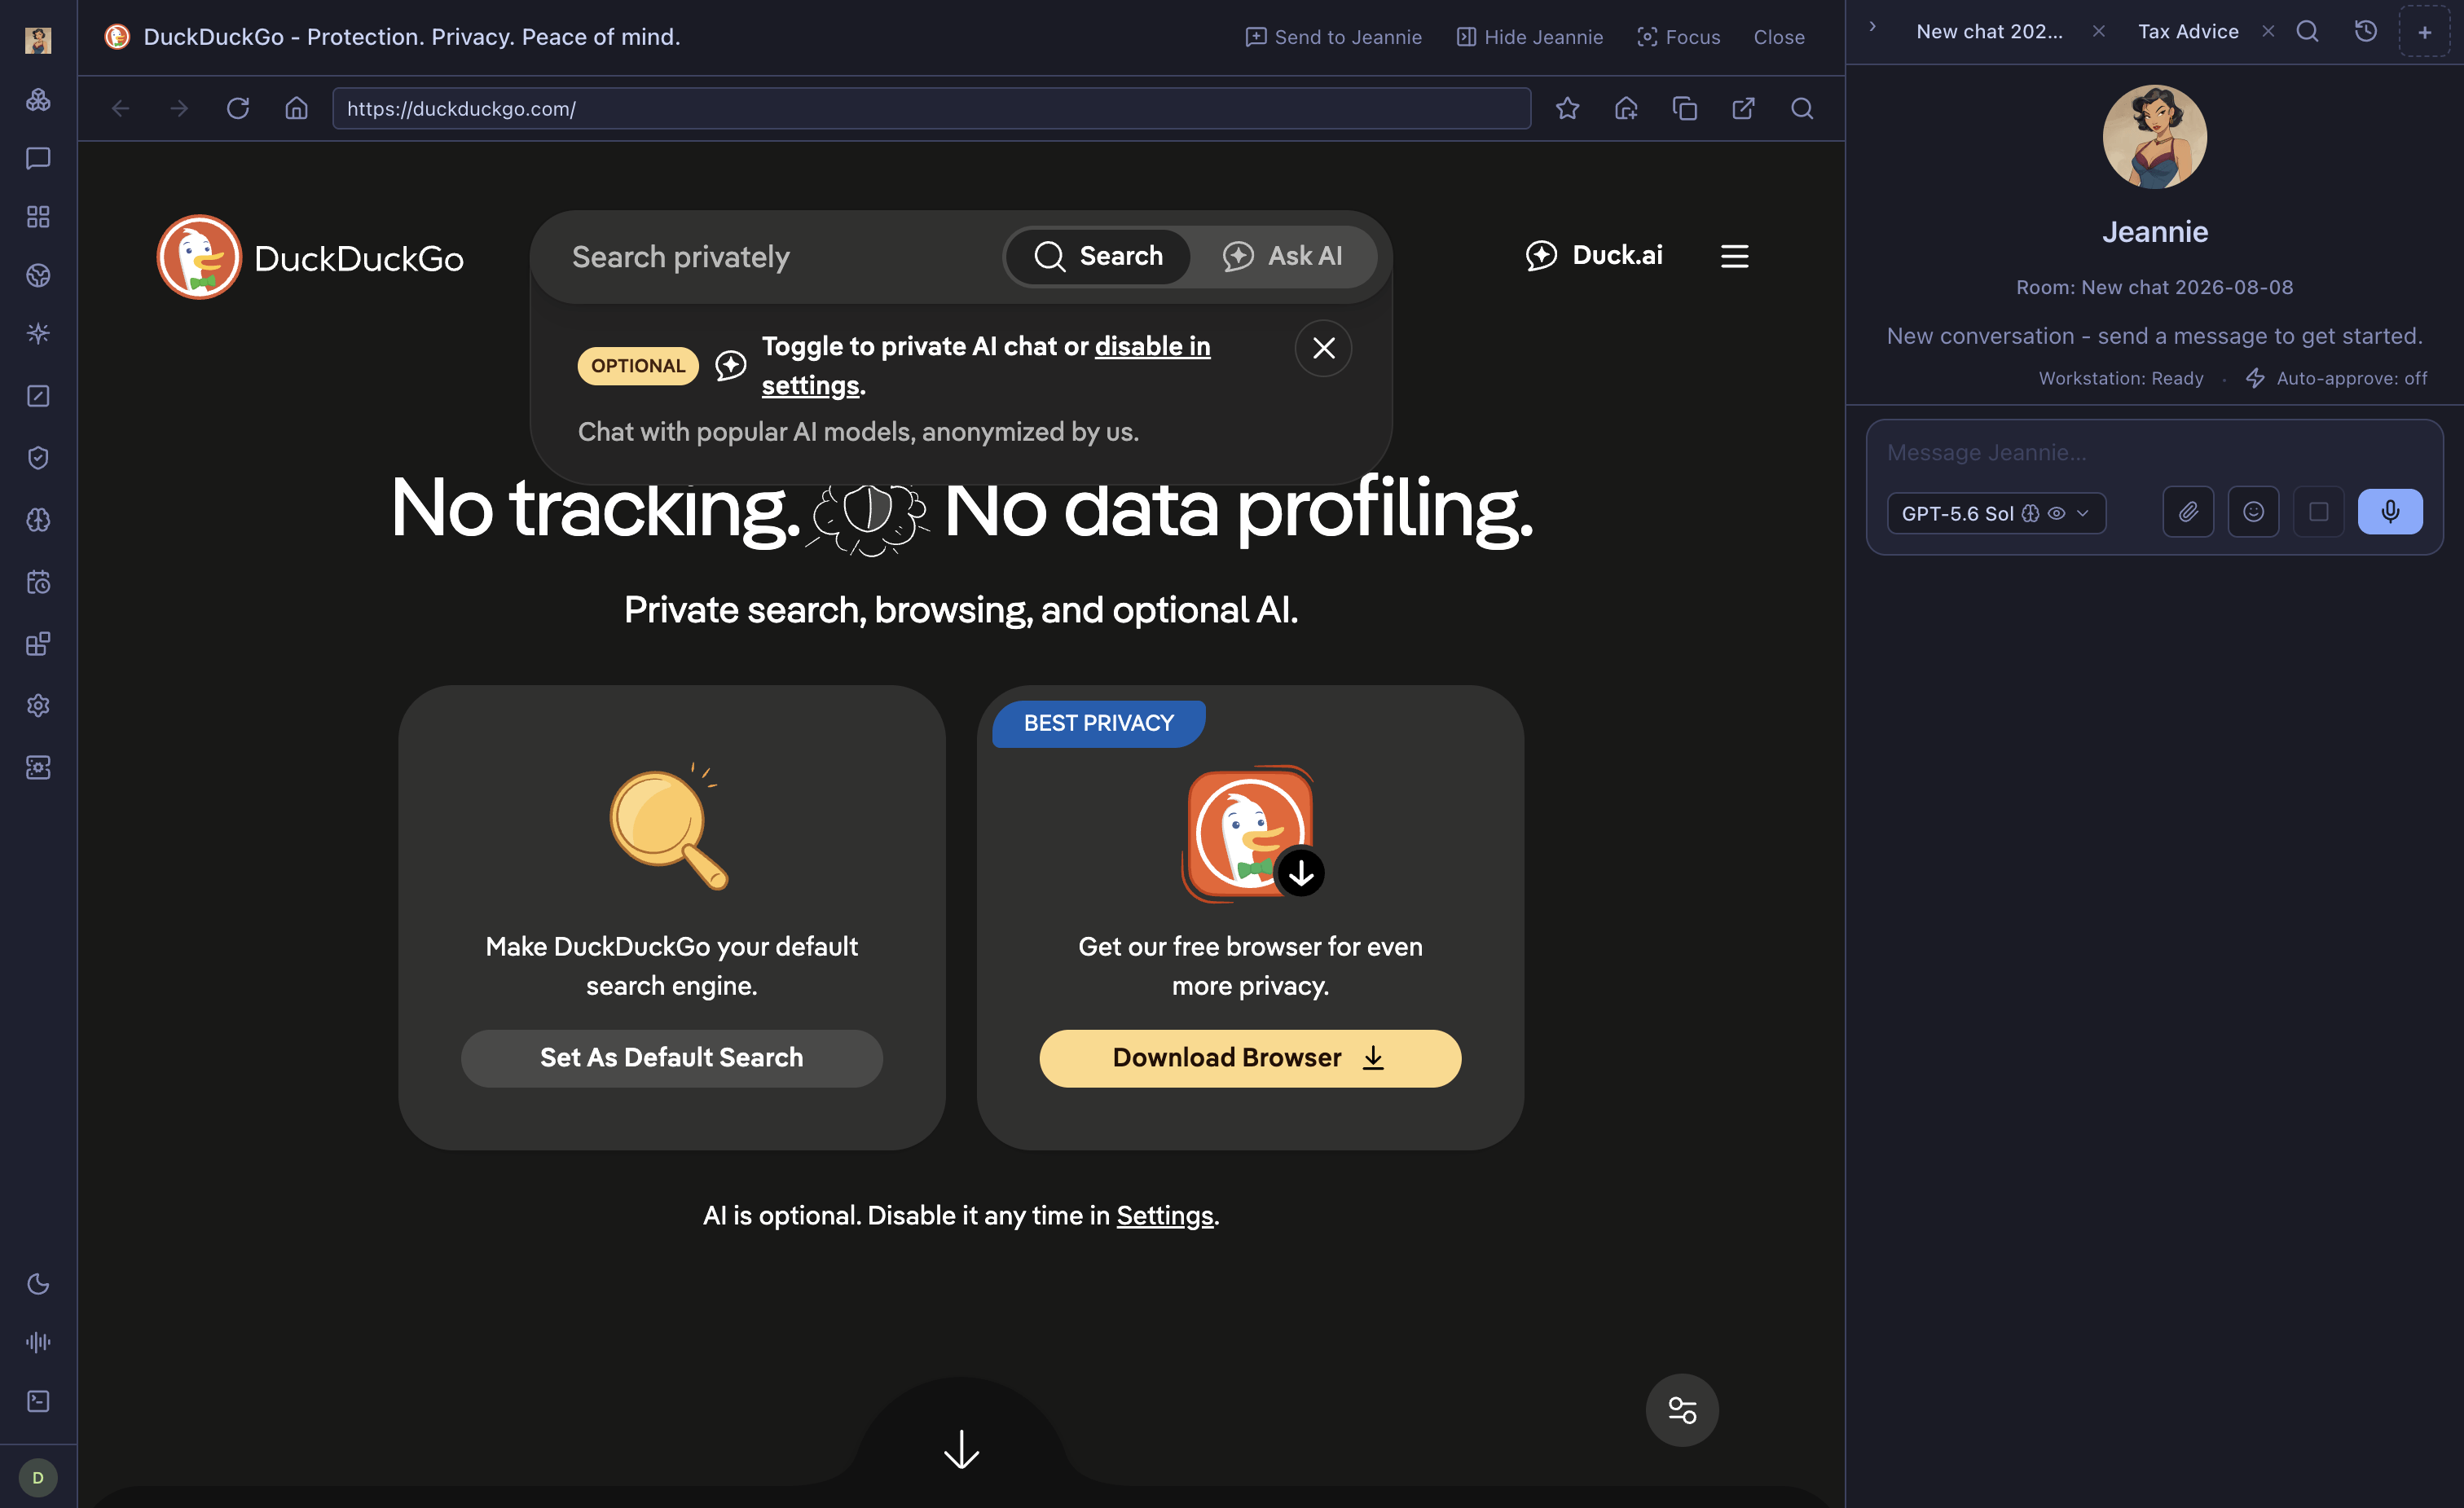2464x1508 pixels.
Task: Open the square pencil edit icon in the sidebar
Action: coord(38,396)
